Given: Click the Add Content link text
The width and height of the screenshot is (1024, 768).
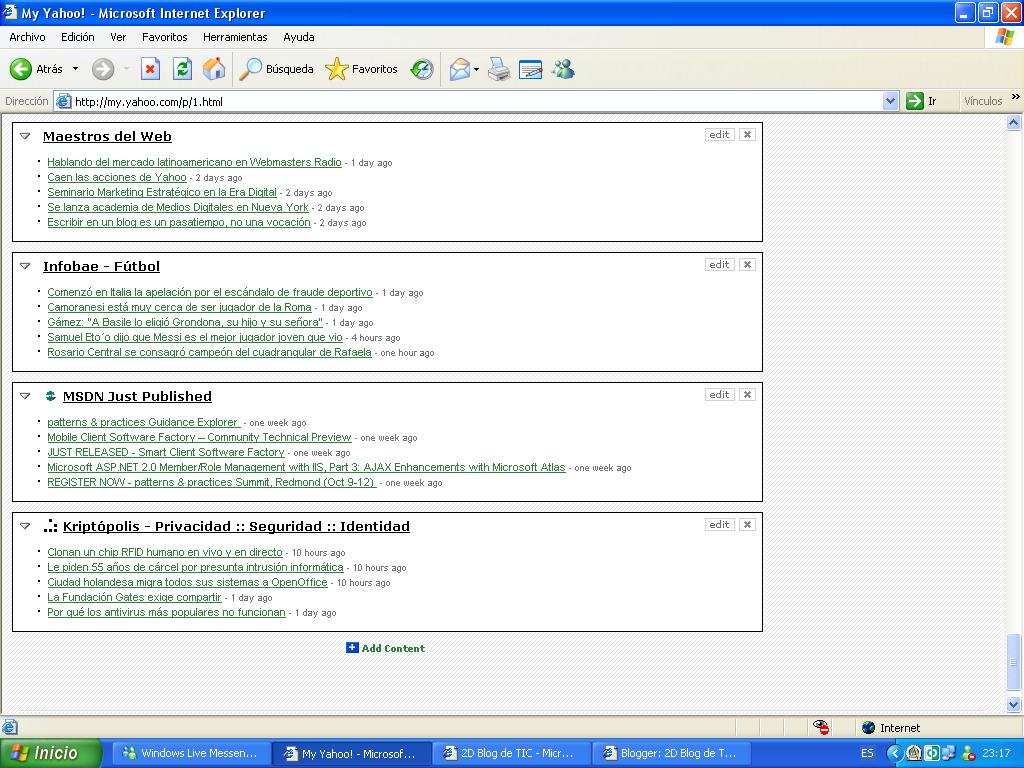Looking at the screenshot, I should pyautogui.click(x=393, y=648).
